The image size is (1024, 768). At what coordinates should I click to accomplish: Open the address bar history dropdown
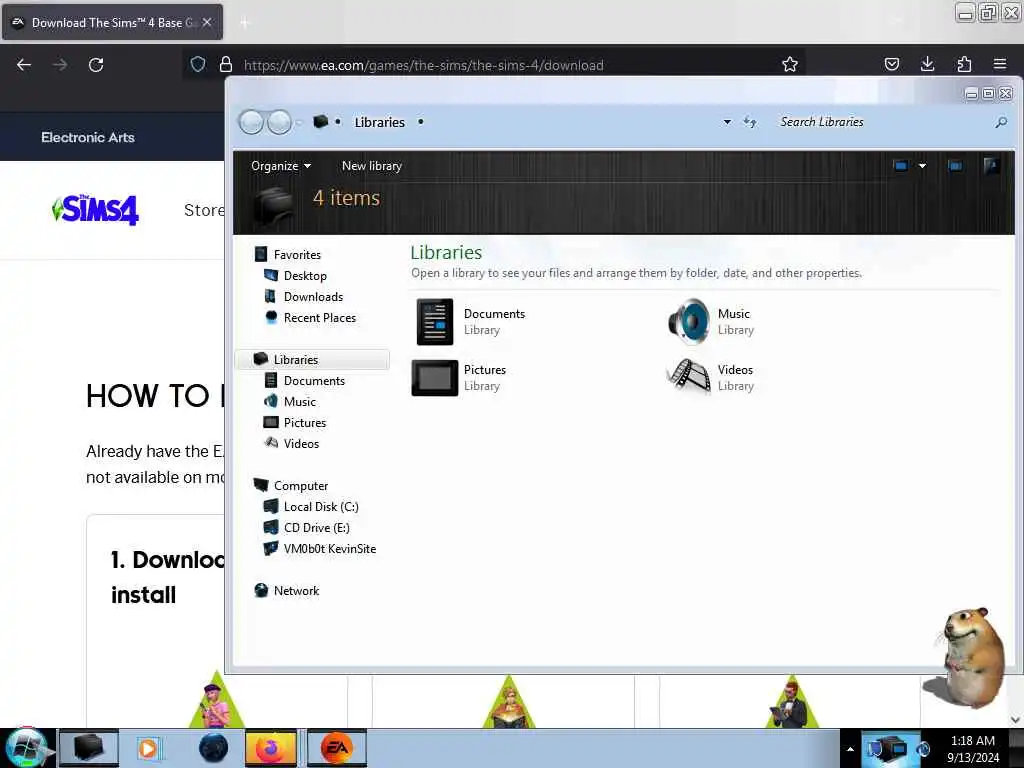(727, 122)
